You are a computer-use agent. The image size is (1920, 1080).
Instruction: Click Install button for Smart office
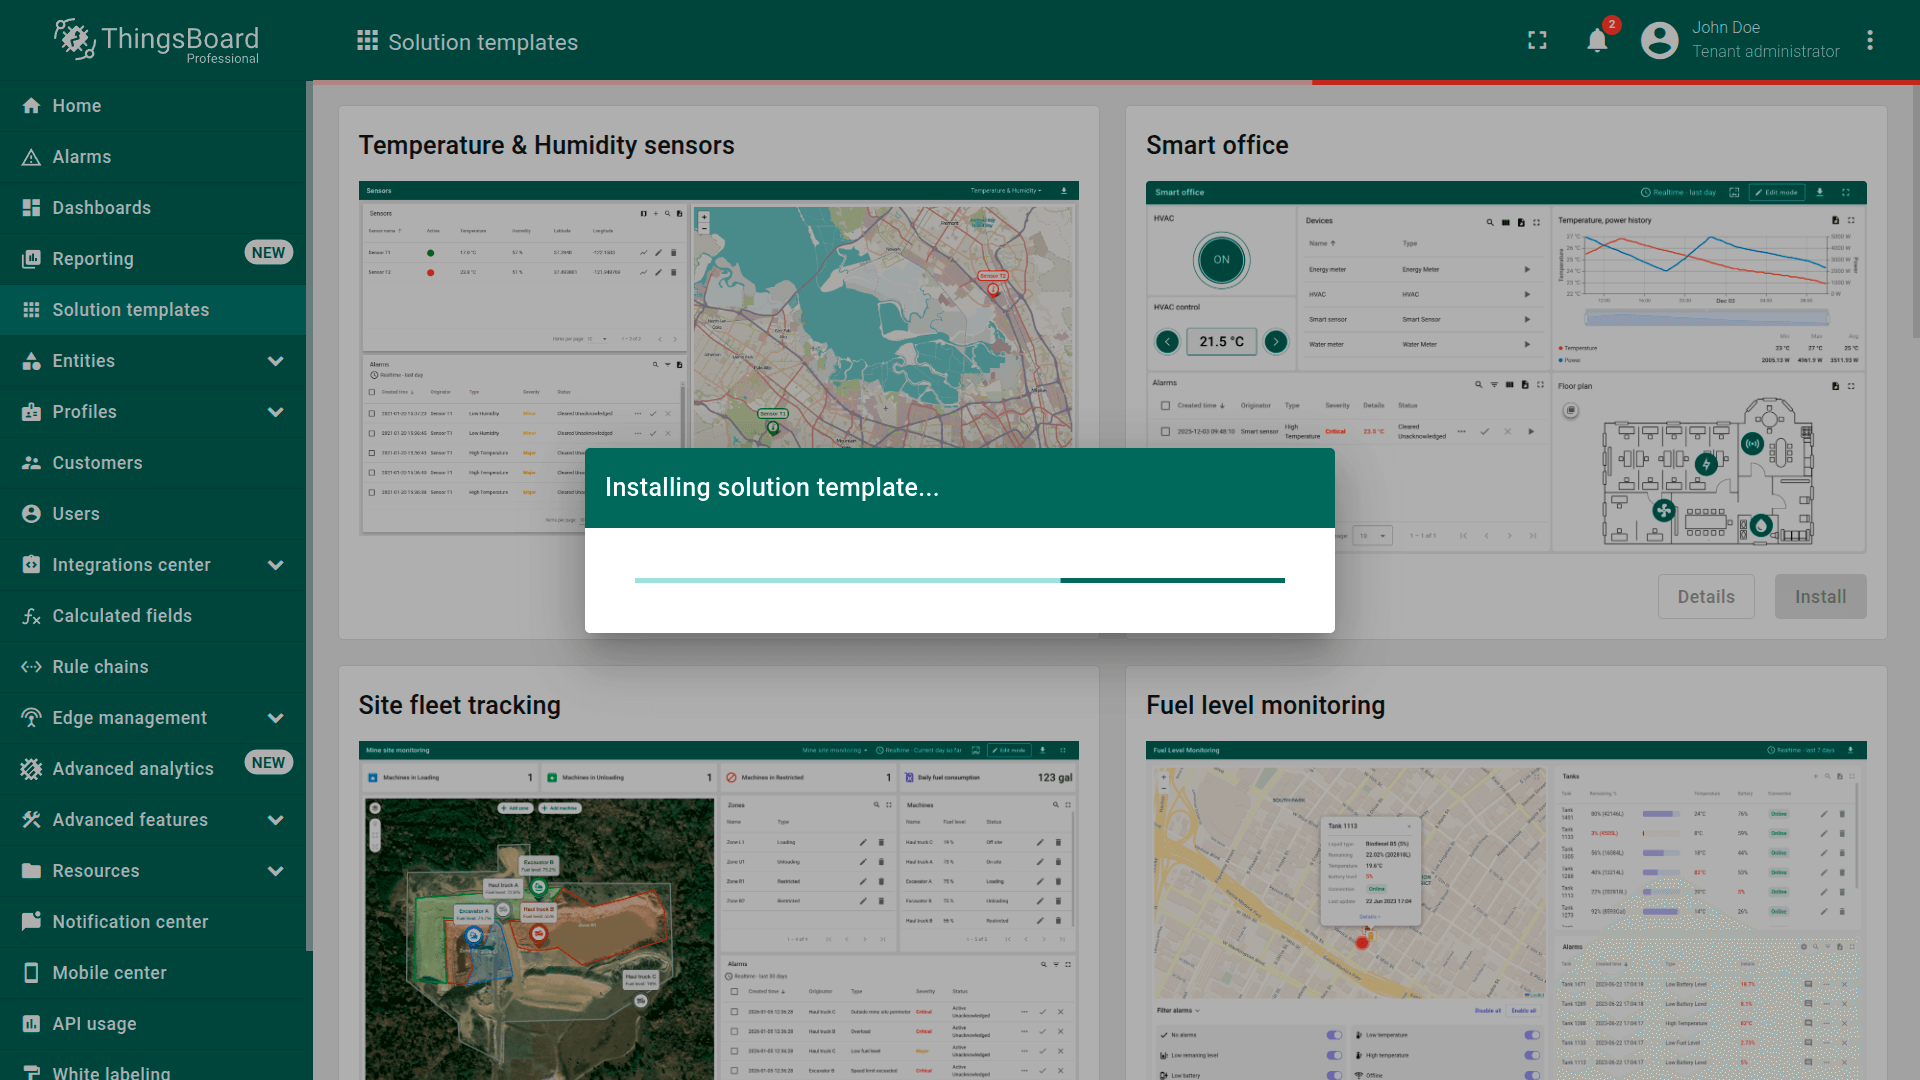[1820, 597]
